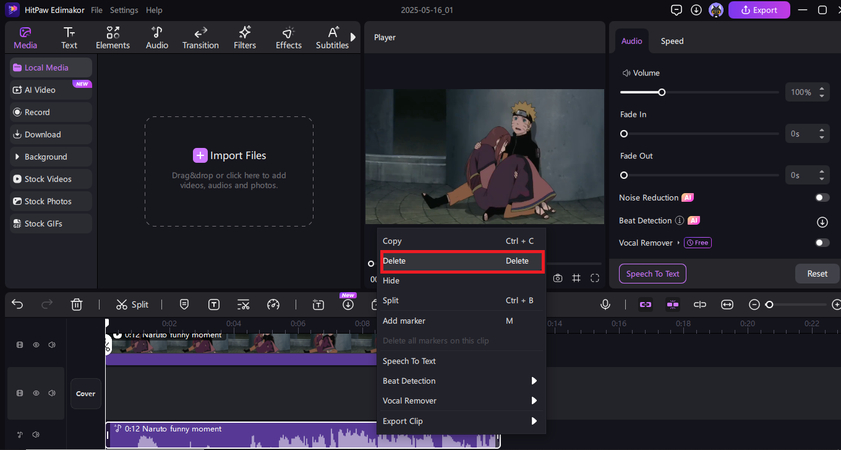Toggle eye visibility of top video track
The height and width of the screenshot is (450, 841).
[36, 345]
